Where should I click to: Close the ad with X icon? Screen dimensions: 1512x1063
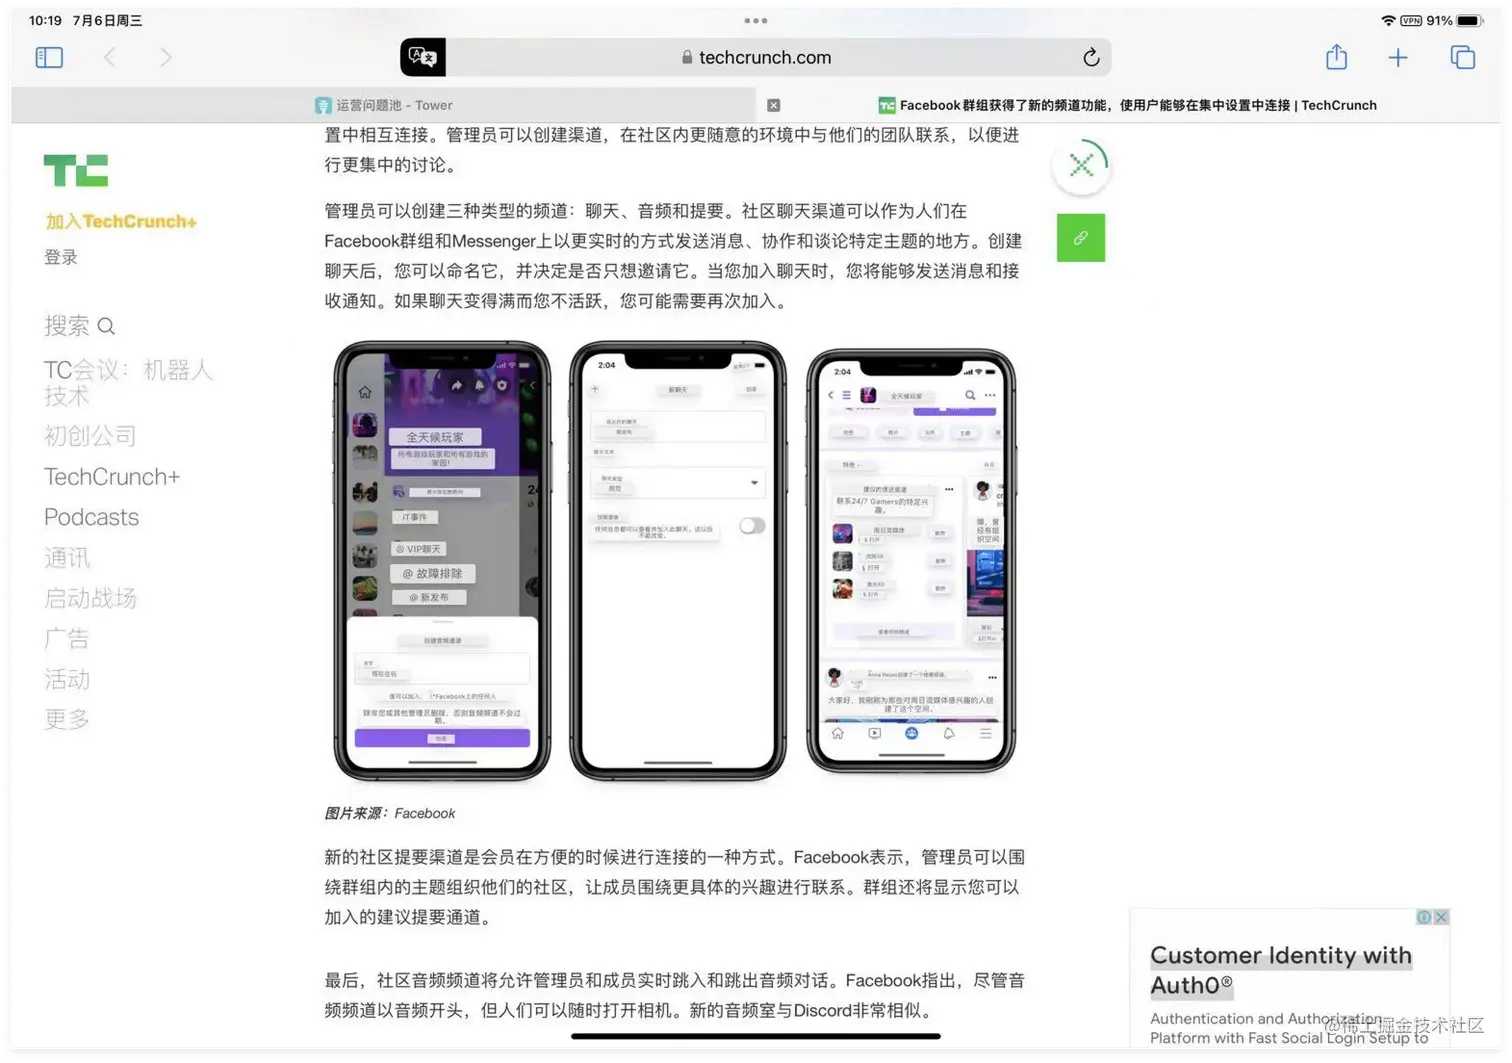point(1441,917)
